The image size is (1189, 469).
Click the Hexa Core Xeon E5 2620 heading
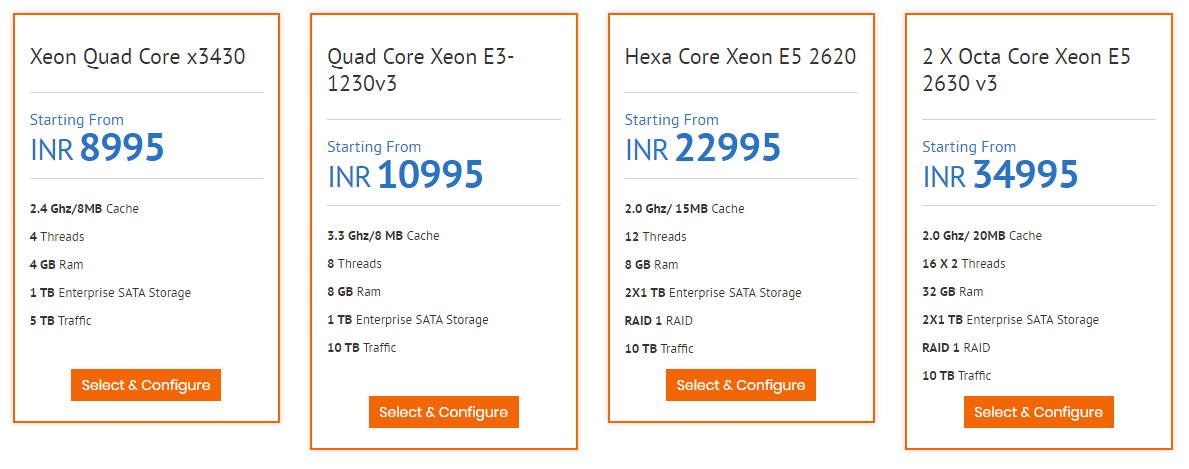740,57
